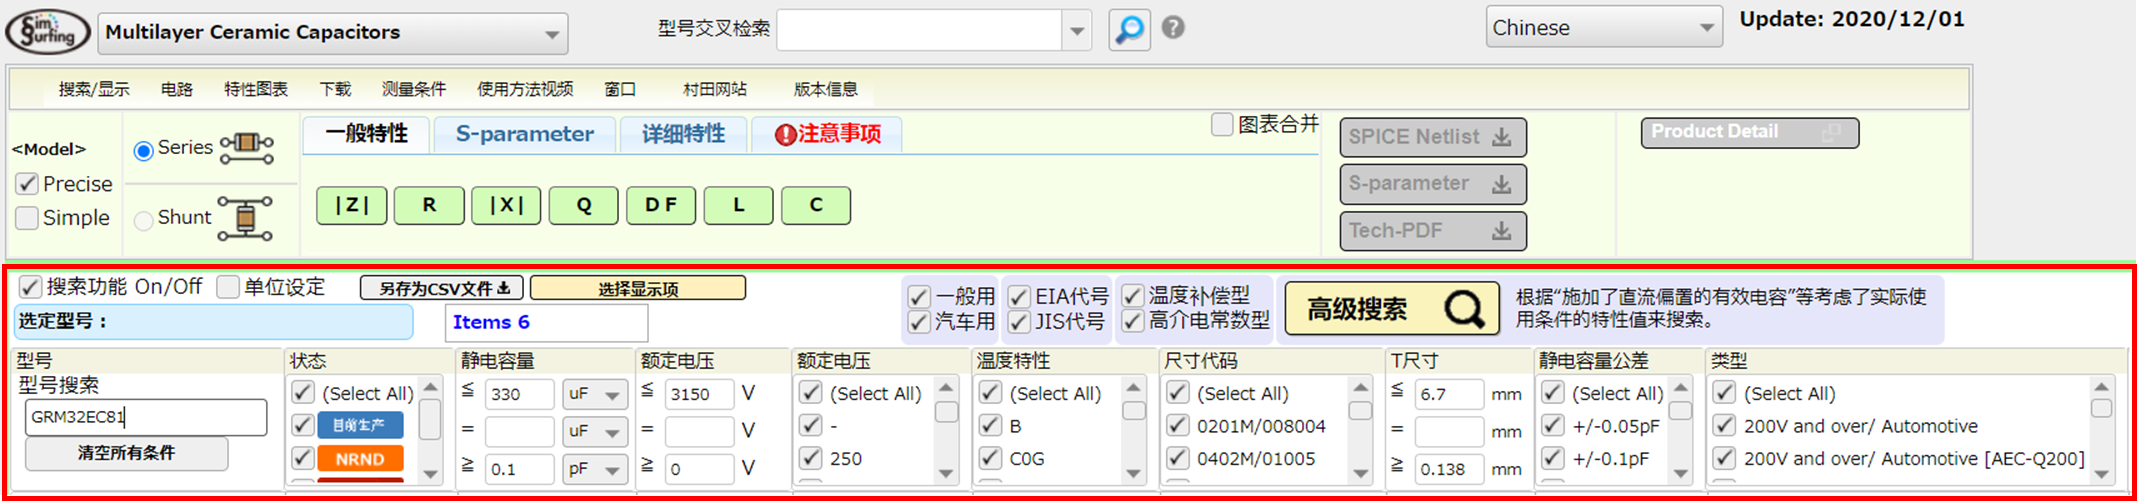Download the SPICE Netlist file
This screenshot has width=2137, height=501.
pos(1432,138)
